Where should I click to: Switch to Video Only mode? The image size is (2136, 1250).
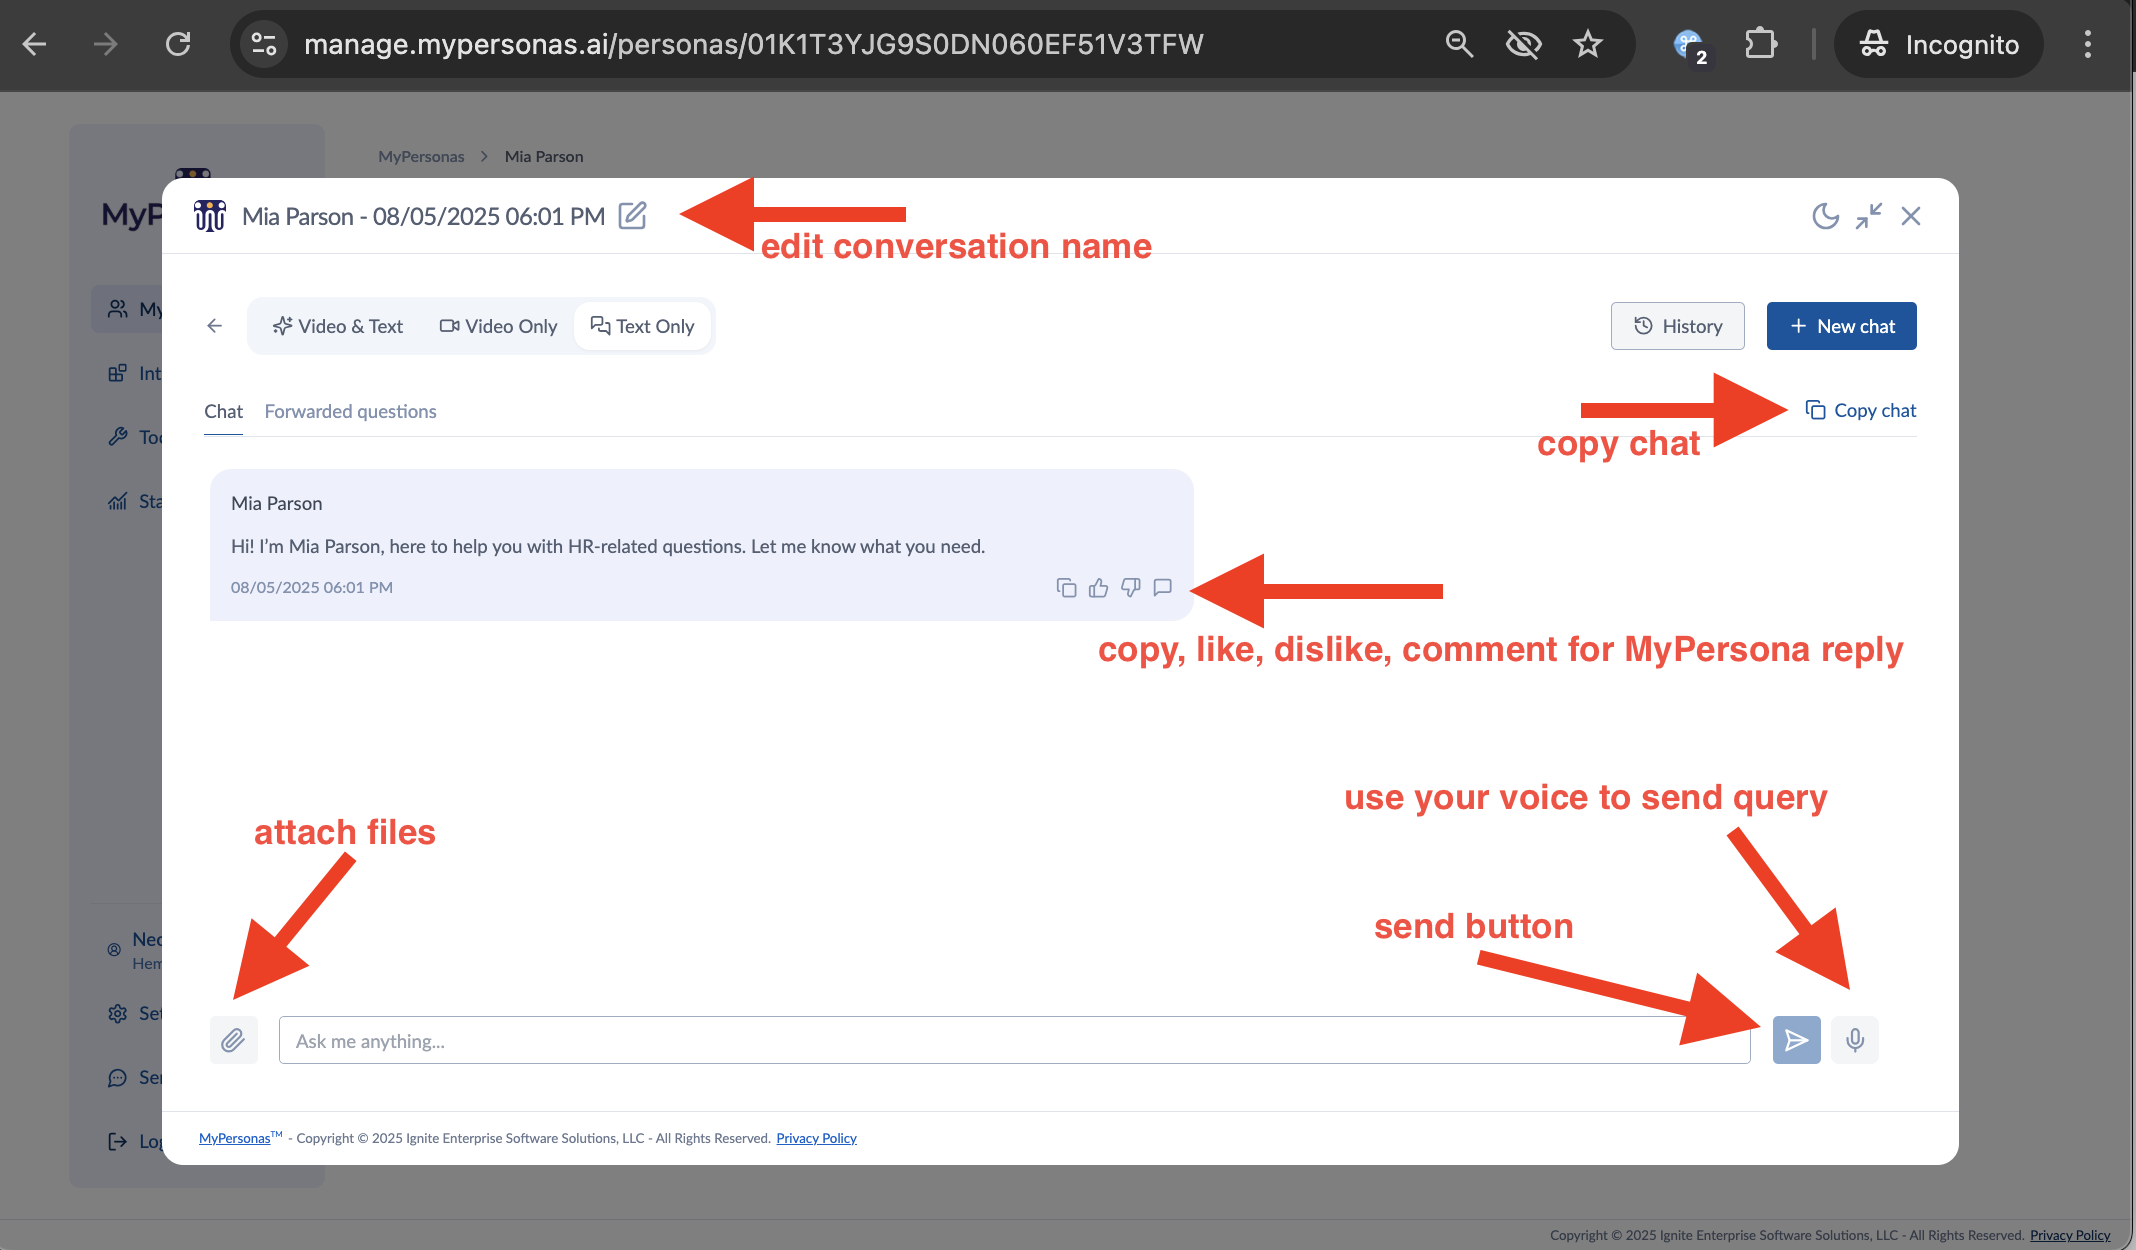(498, 326)
